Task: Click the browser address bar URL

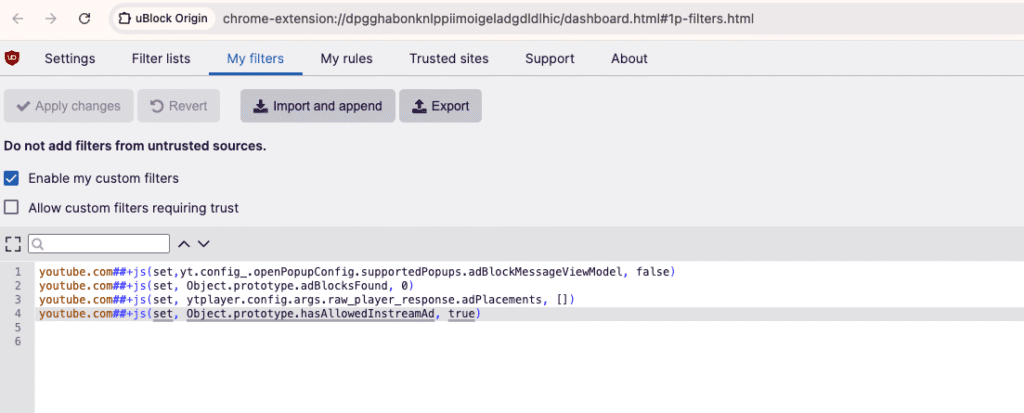Action: (x=488, y=19)
